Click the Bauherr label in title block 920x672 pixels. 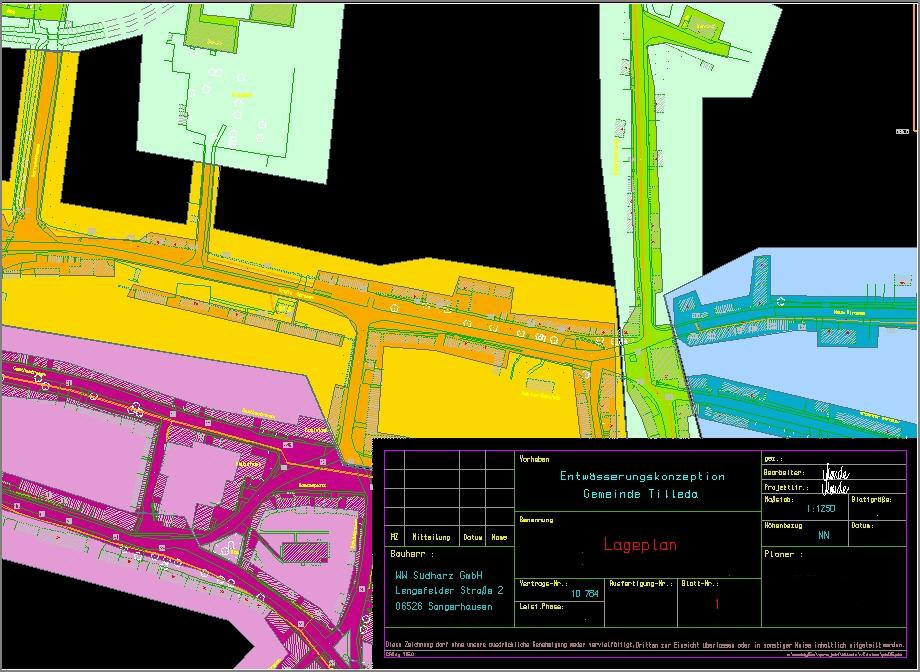[x=409, y=554]
